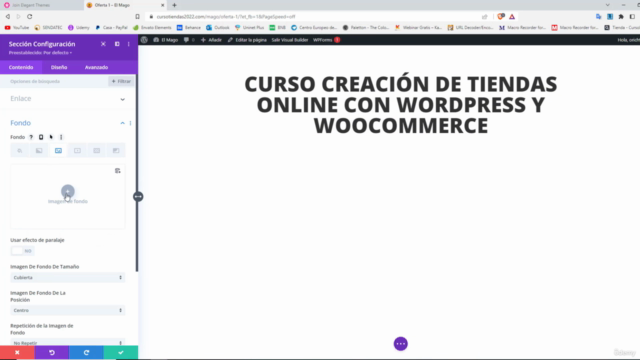Save changes with green check button
The height and width of the screenshot is (360, 640).
(x=121, y=353)
